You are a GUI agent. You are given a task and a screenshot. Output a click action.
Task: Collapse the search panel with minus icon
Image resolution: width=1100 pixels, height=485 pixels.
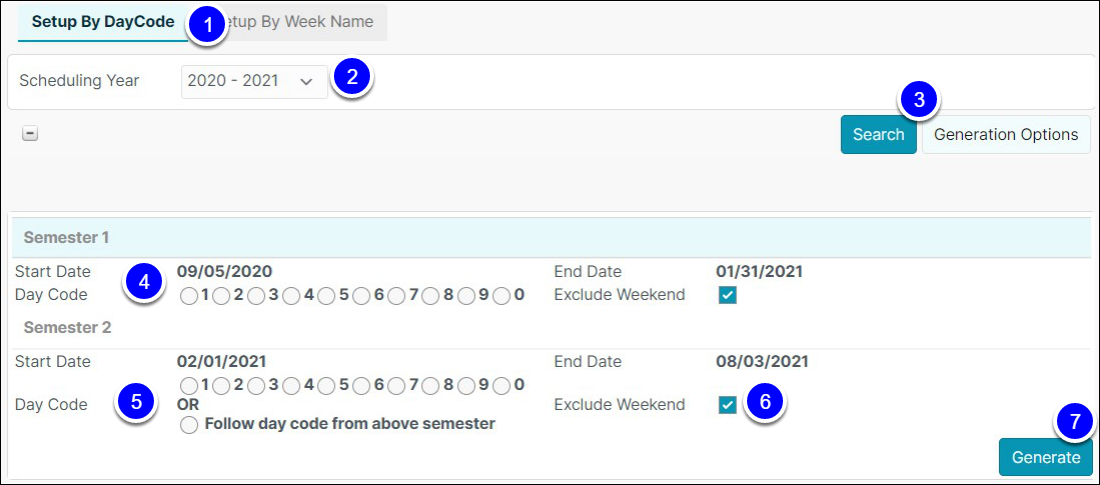coord(29,134)
